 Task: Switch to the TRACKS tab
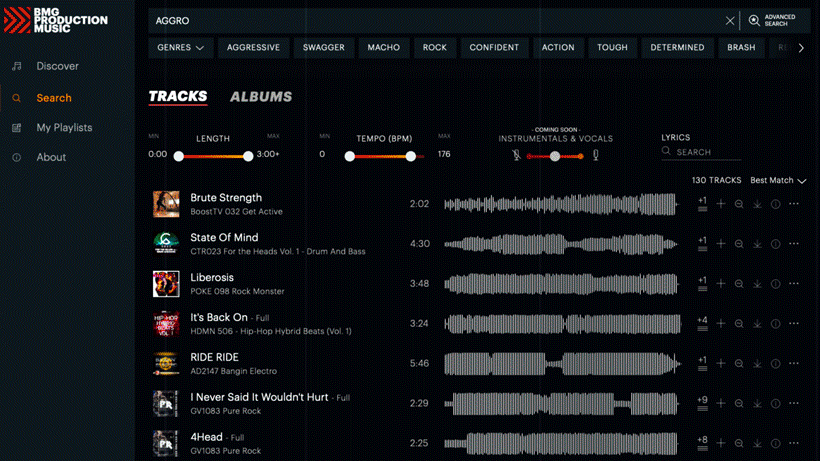(x=178, y=96)
